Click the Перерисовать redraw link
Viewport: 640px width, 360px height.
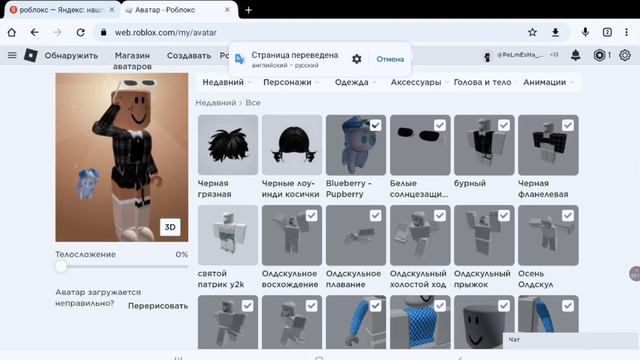(158, 306)
